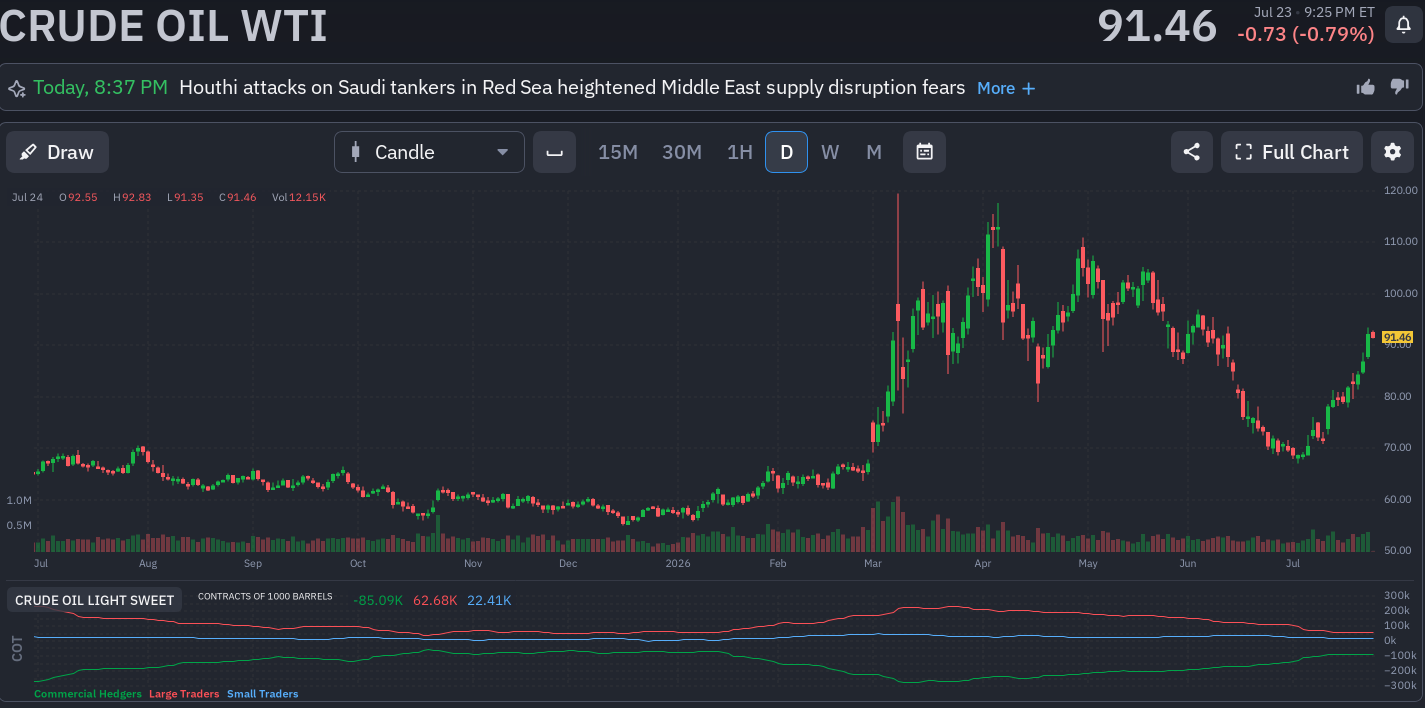Select the 1H interval
This screenshot has width=1425, height=708.
(740, 152)
